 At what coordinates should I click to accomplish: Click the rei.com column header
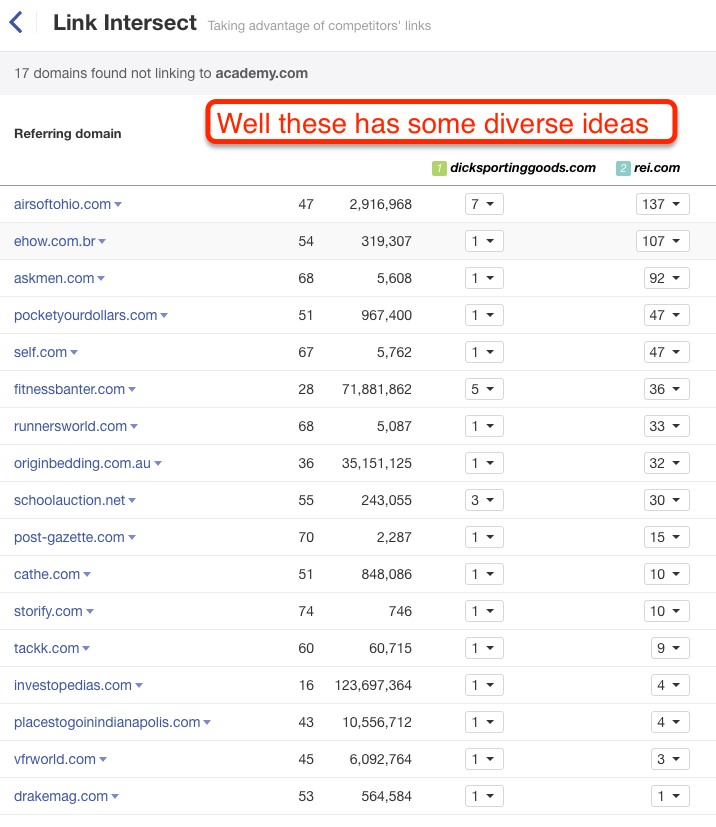(656, 168)
